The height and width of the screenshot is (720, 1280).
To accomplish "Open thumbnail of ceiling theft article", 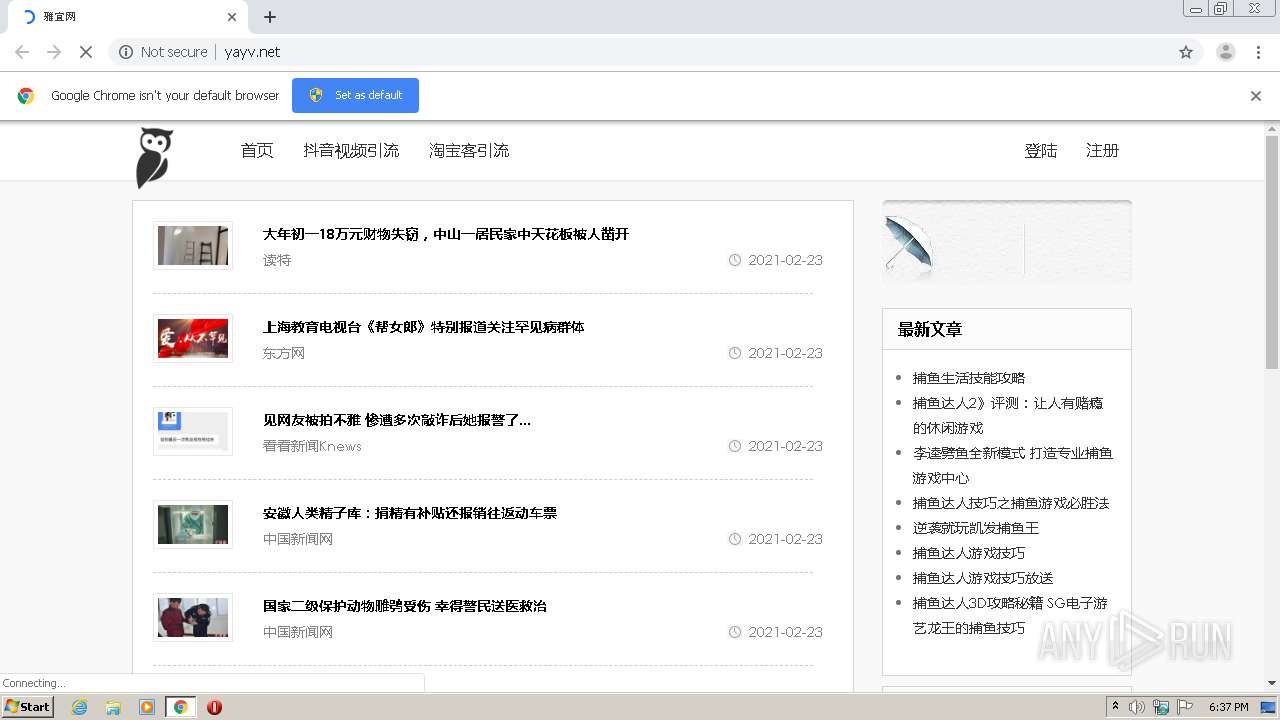I will (x=193, y=245).
